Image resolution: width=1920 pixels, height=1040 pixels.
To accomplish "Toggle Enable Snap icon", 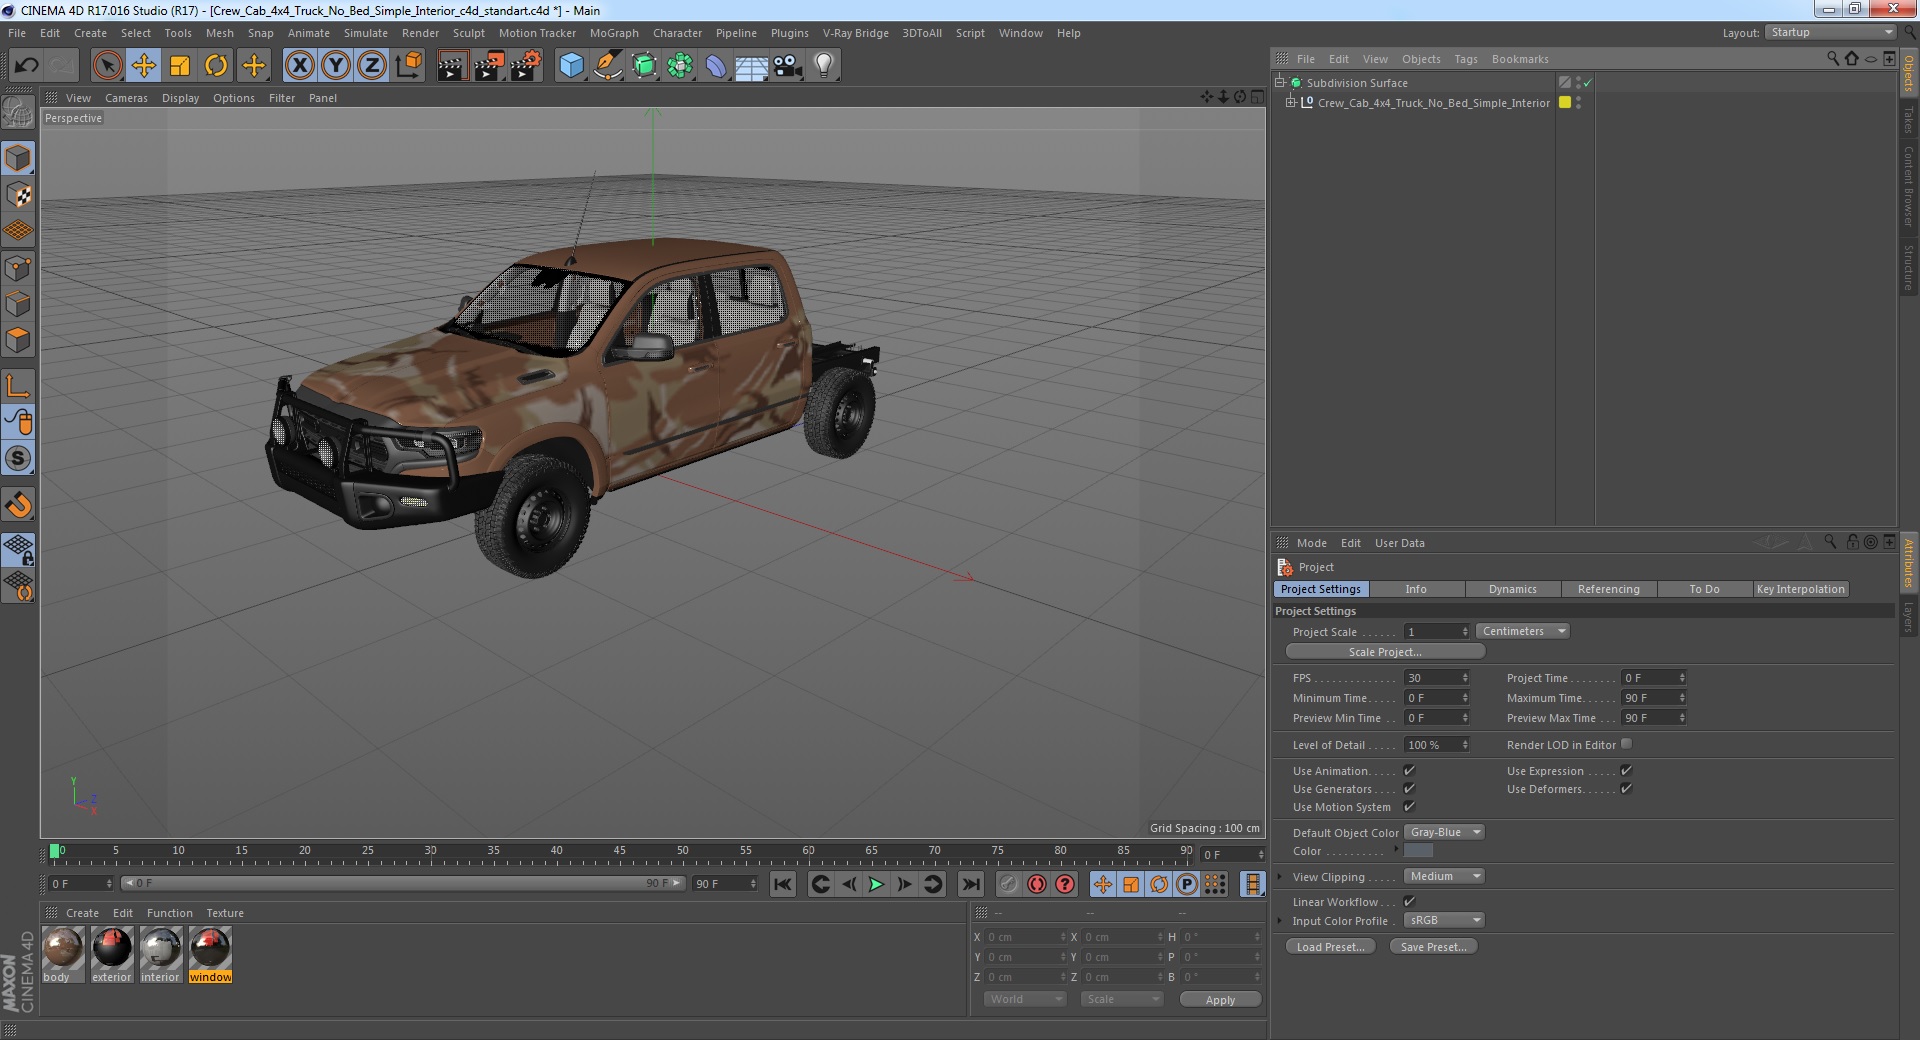I will point(18,505).
